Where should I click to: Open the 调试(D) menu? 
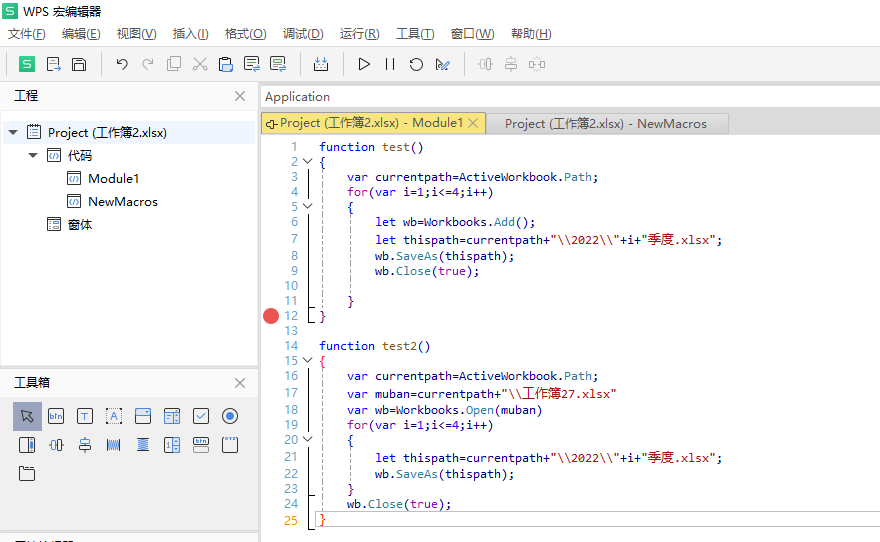(303, 34)
